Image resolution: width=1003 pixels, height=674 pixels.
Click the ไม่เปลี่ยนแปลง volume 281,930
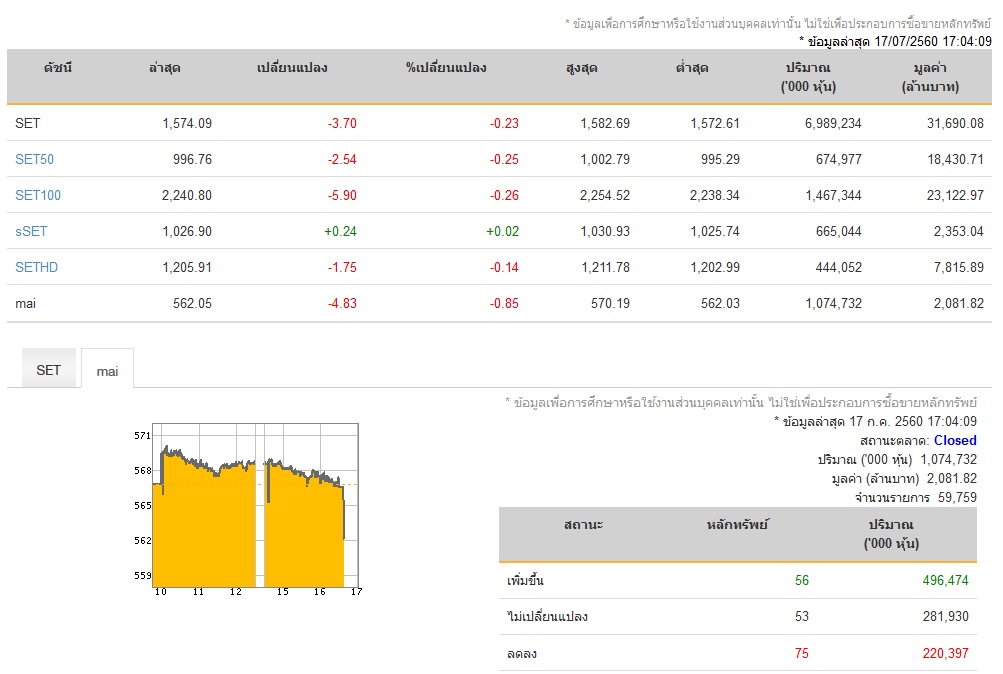click(945, 616)
